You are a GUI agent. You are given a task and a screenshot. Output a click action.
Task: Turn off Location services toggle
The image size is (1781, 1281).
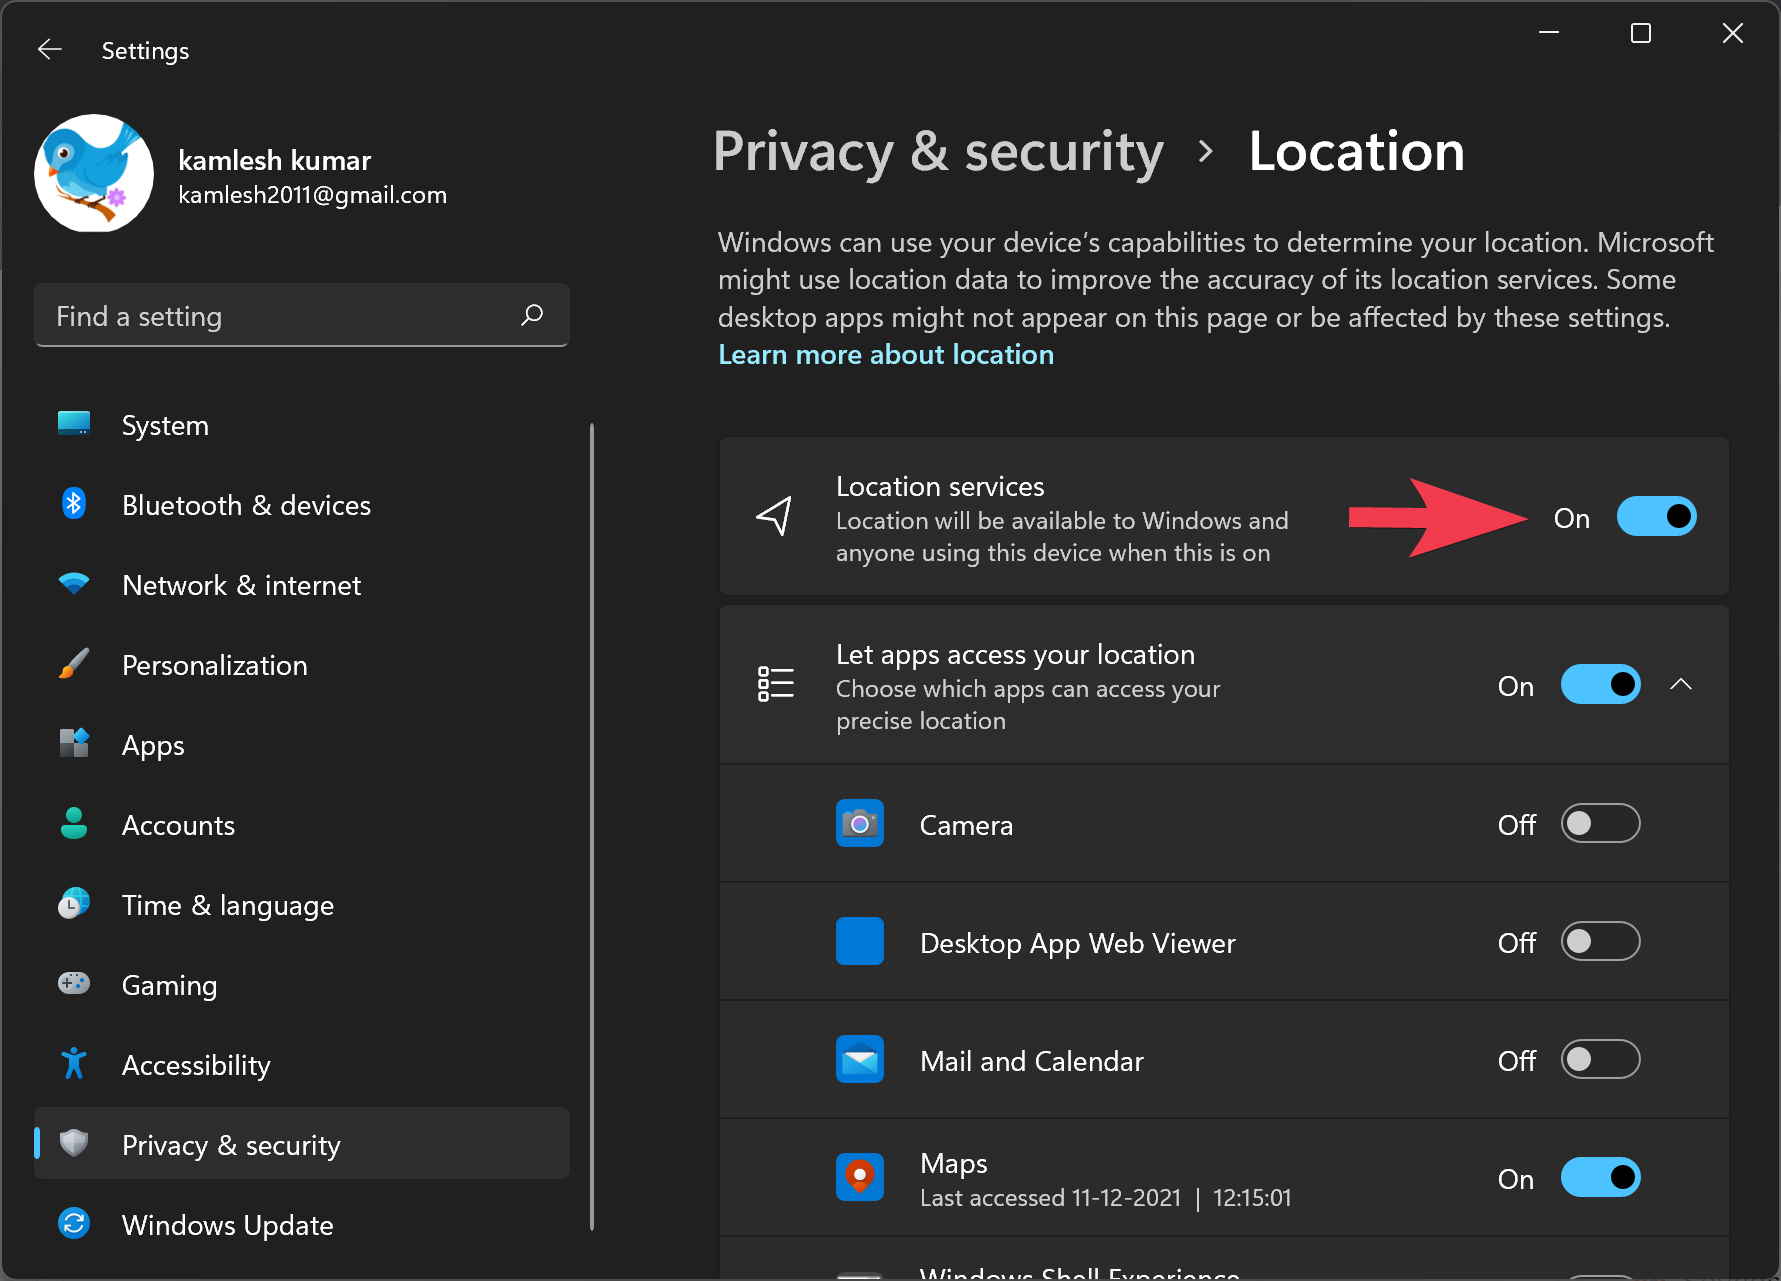pos(1656,517)
